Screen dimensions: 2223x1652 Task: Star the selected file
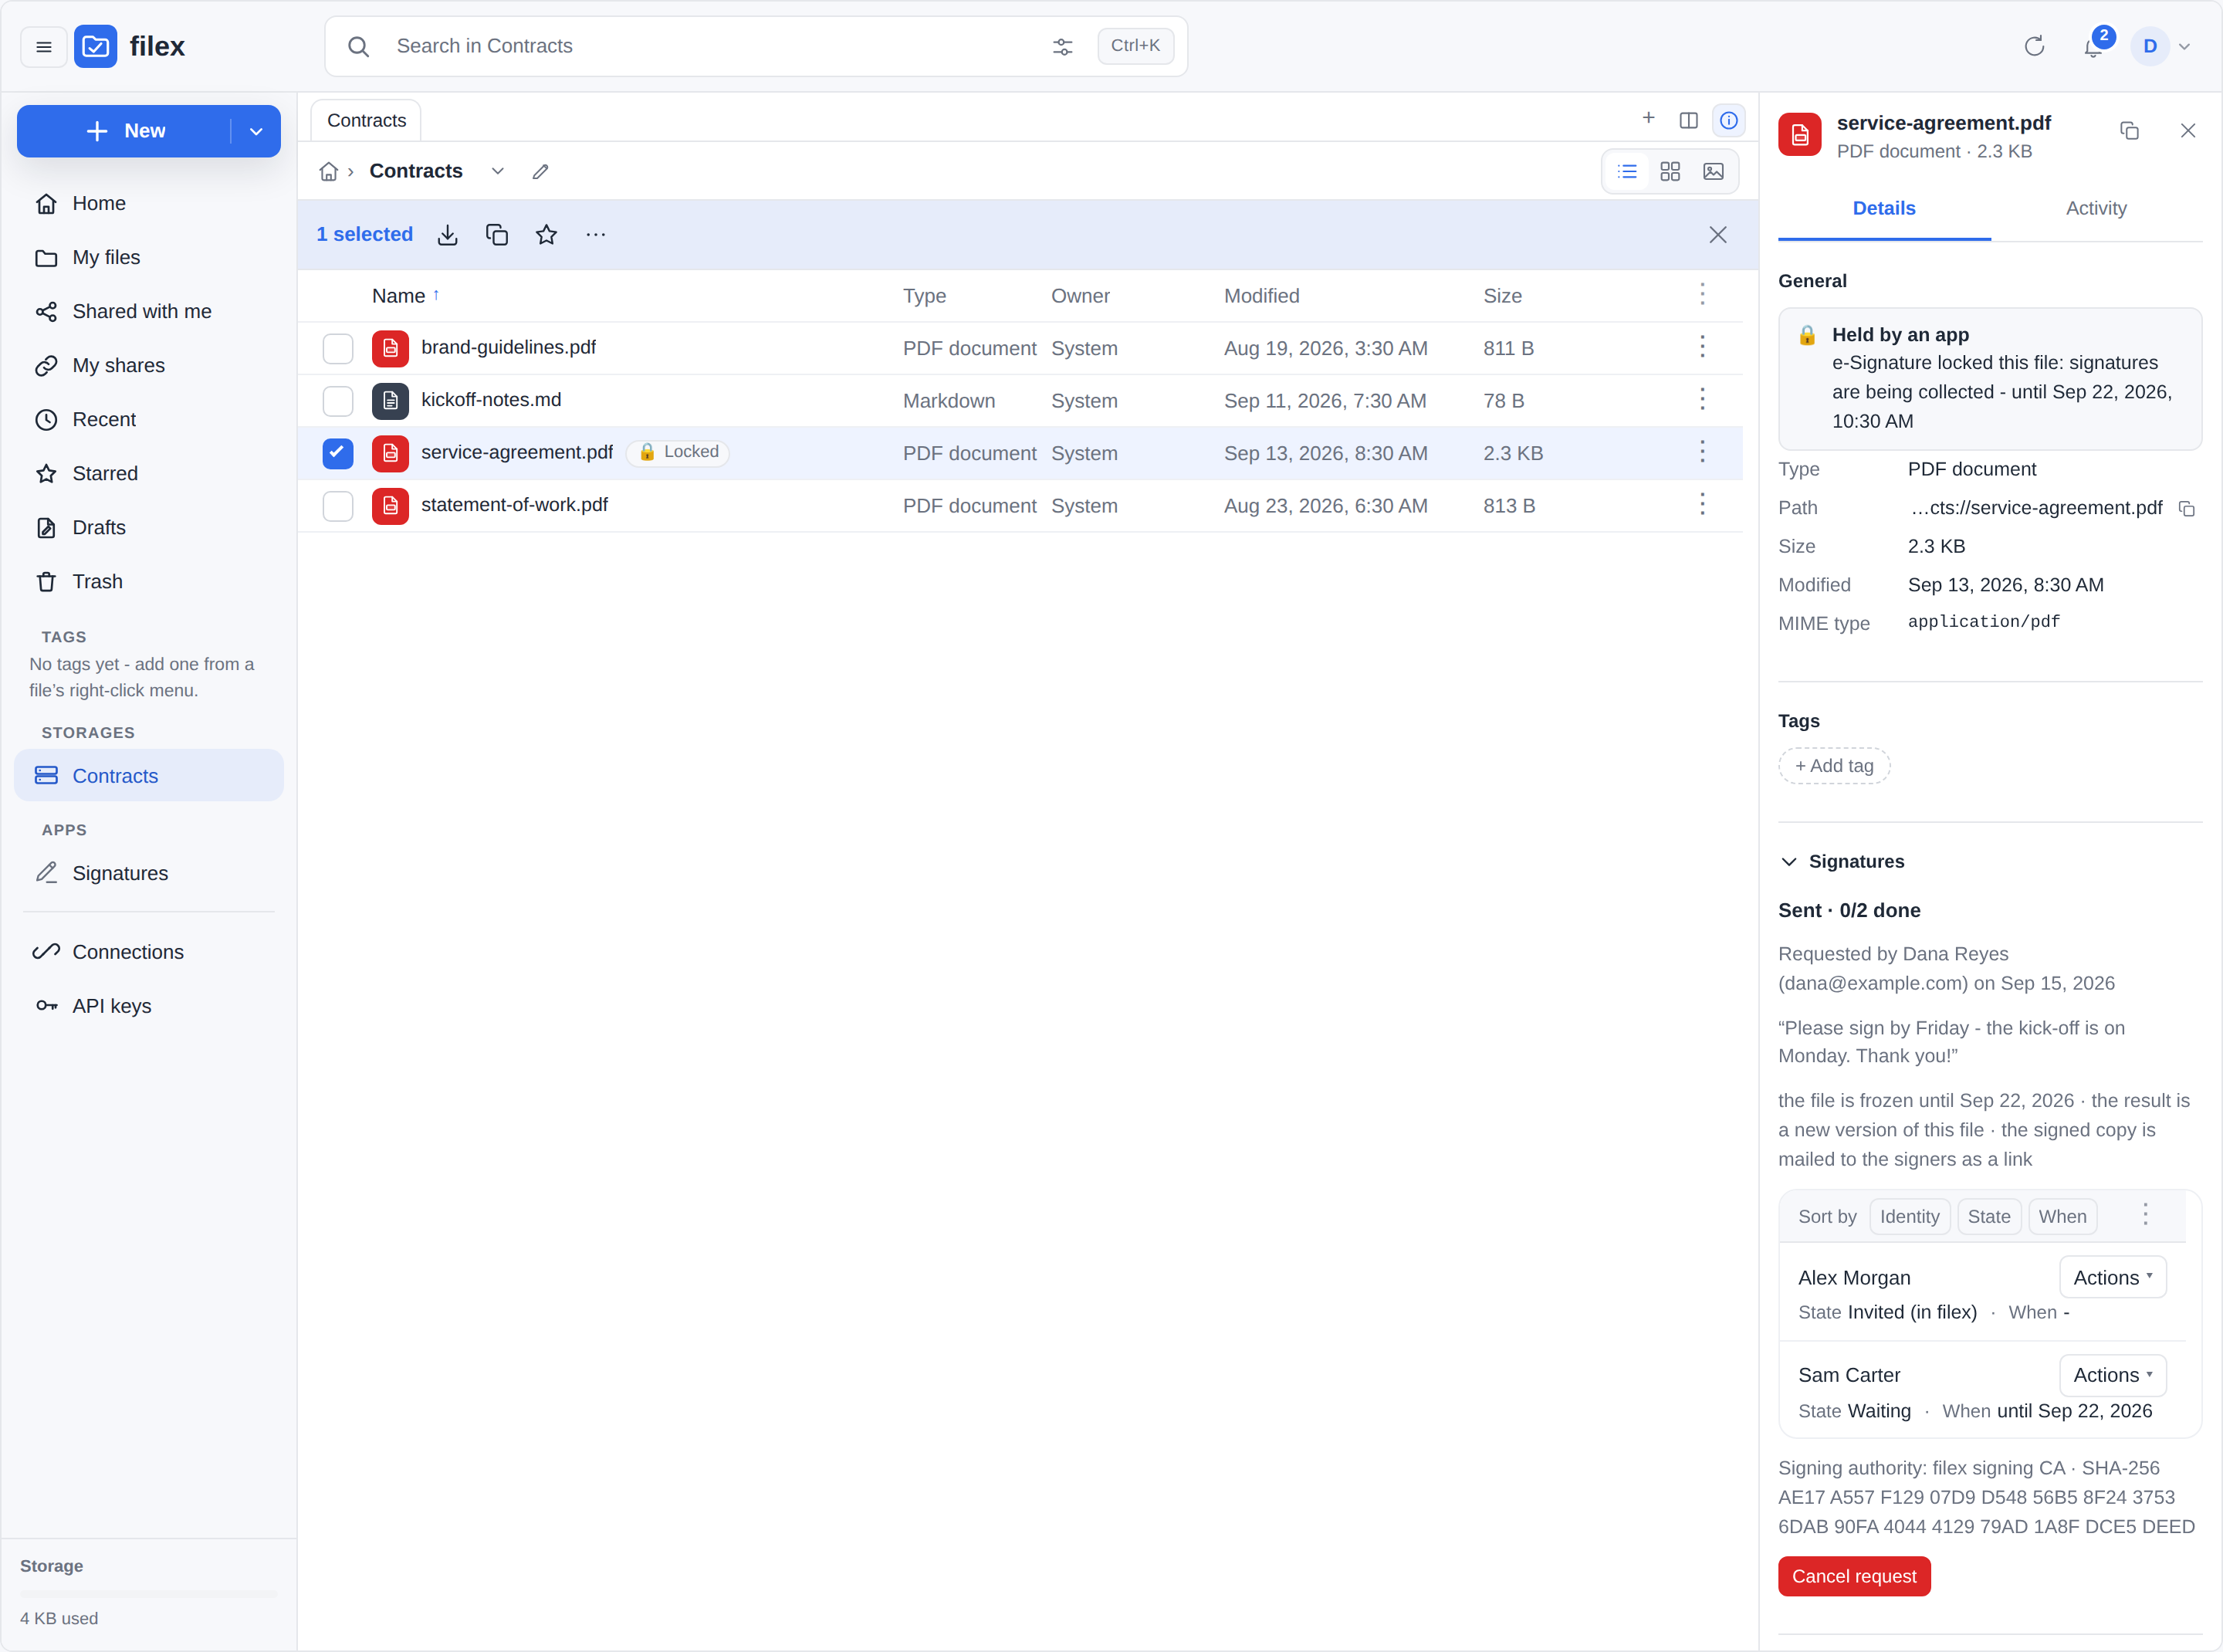(x=546, y=234)
